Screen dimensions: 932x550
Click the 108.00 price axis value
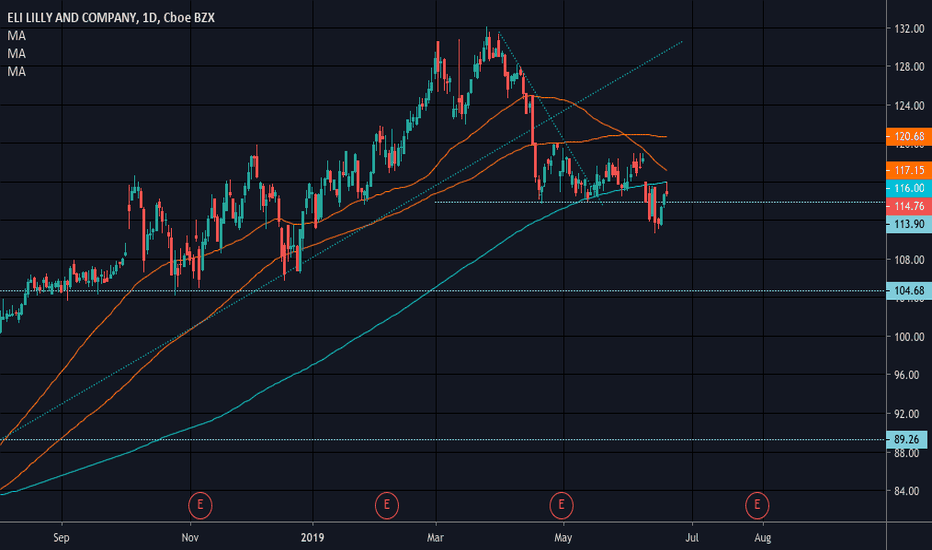[909, 260]
